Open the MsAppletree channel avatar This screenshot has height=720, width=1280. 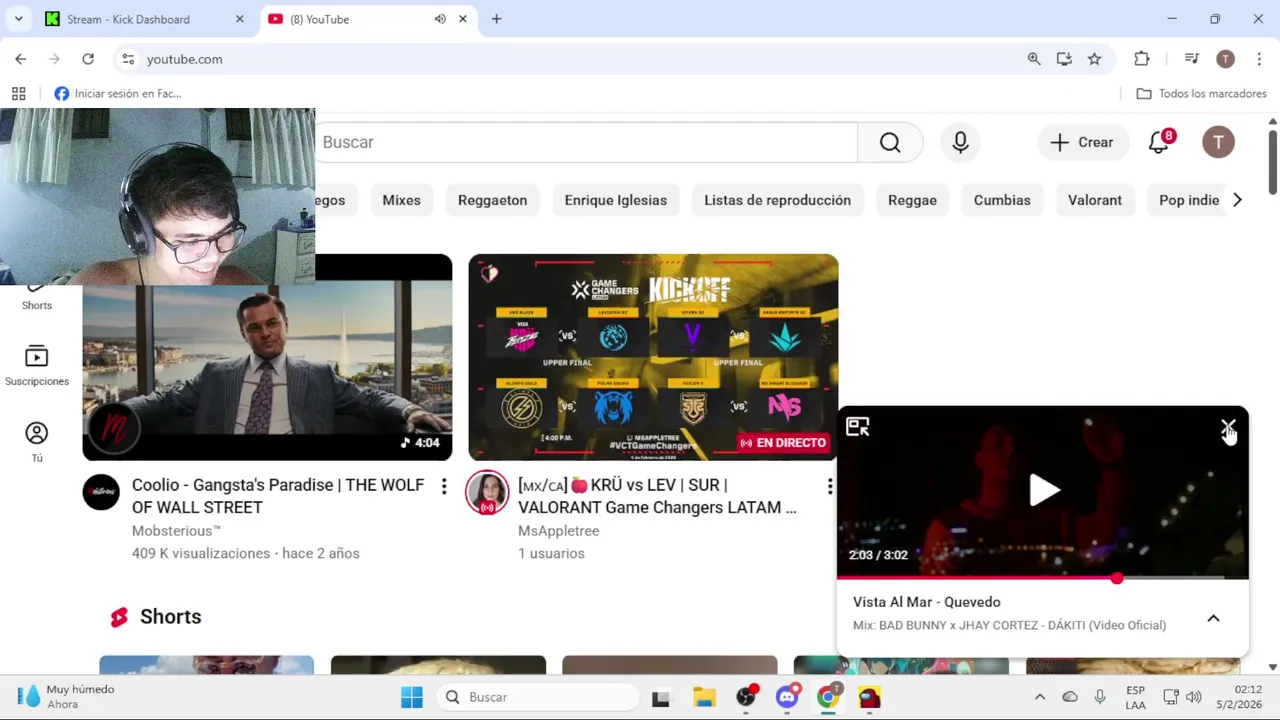pyautogui.click(x=487, y=492)
